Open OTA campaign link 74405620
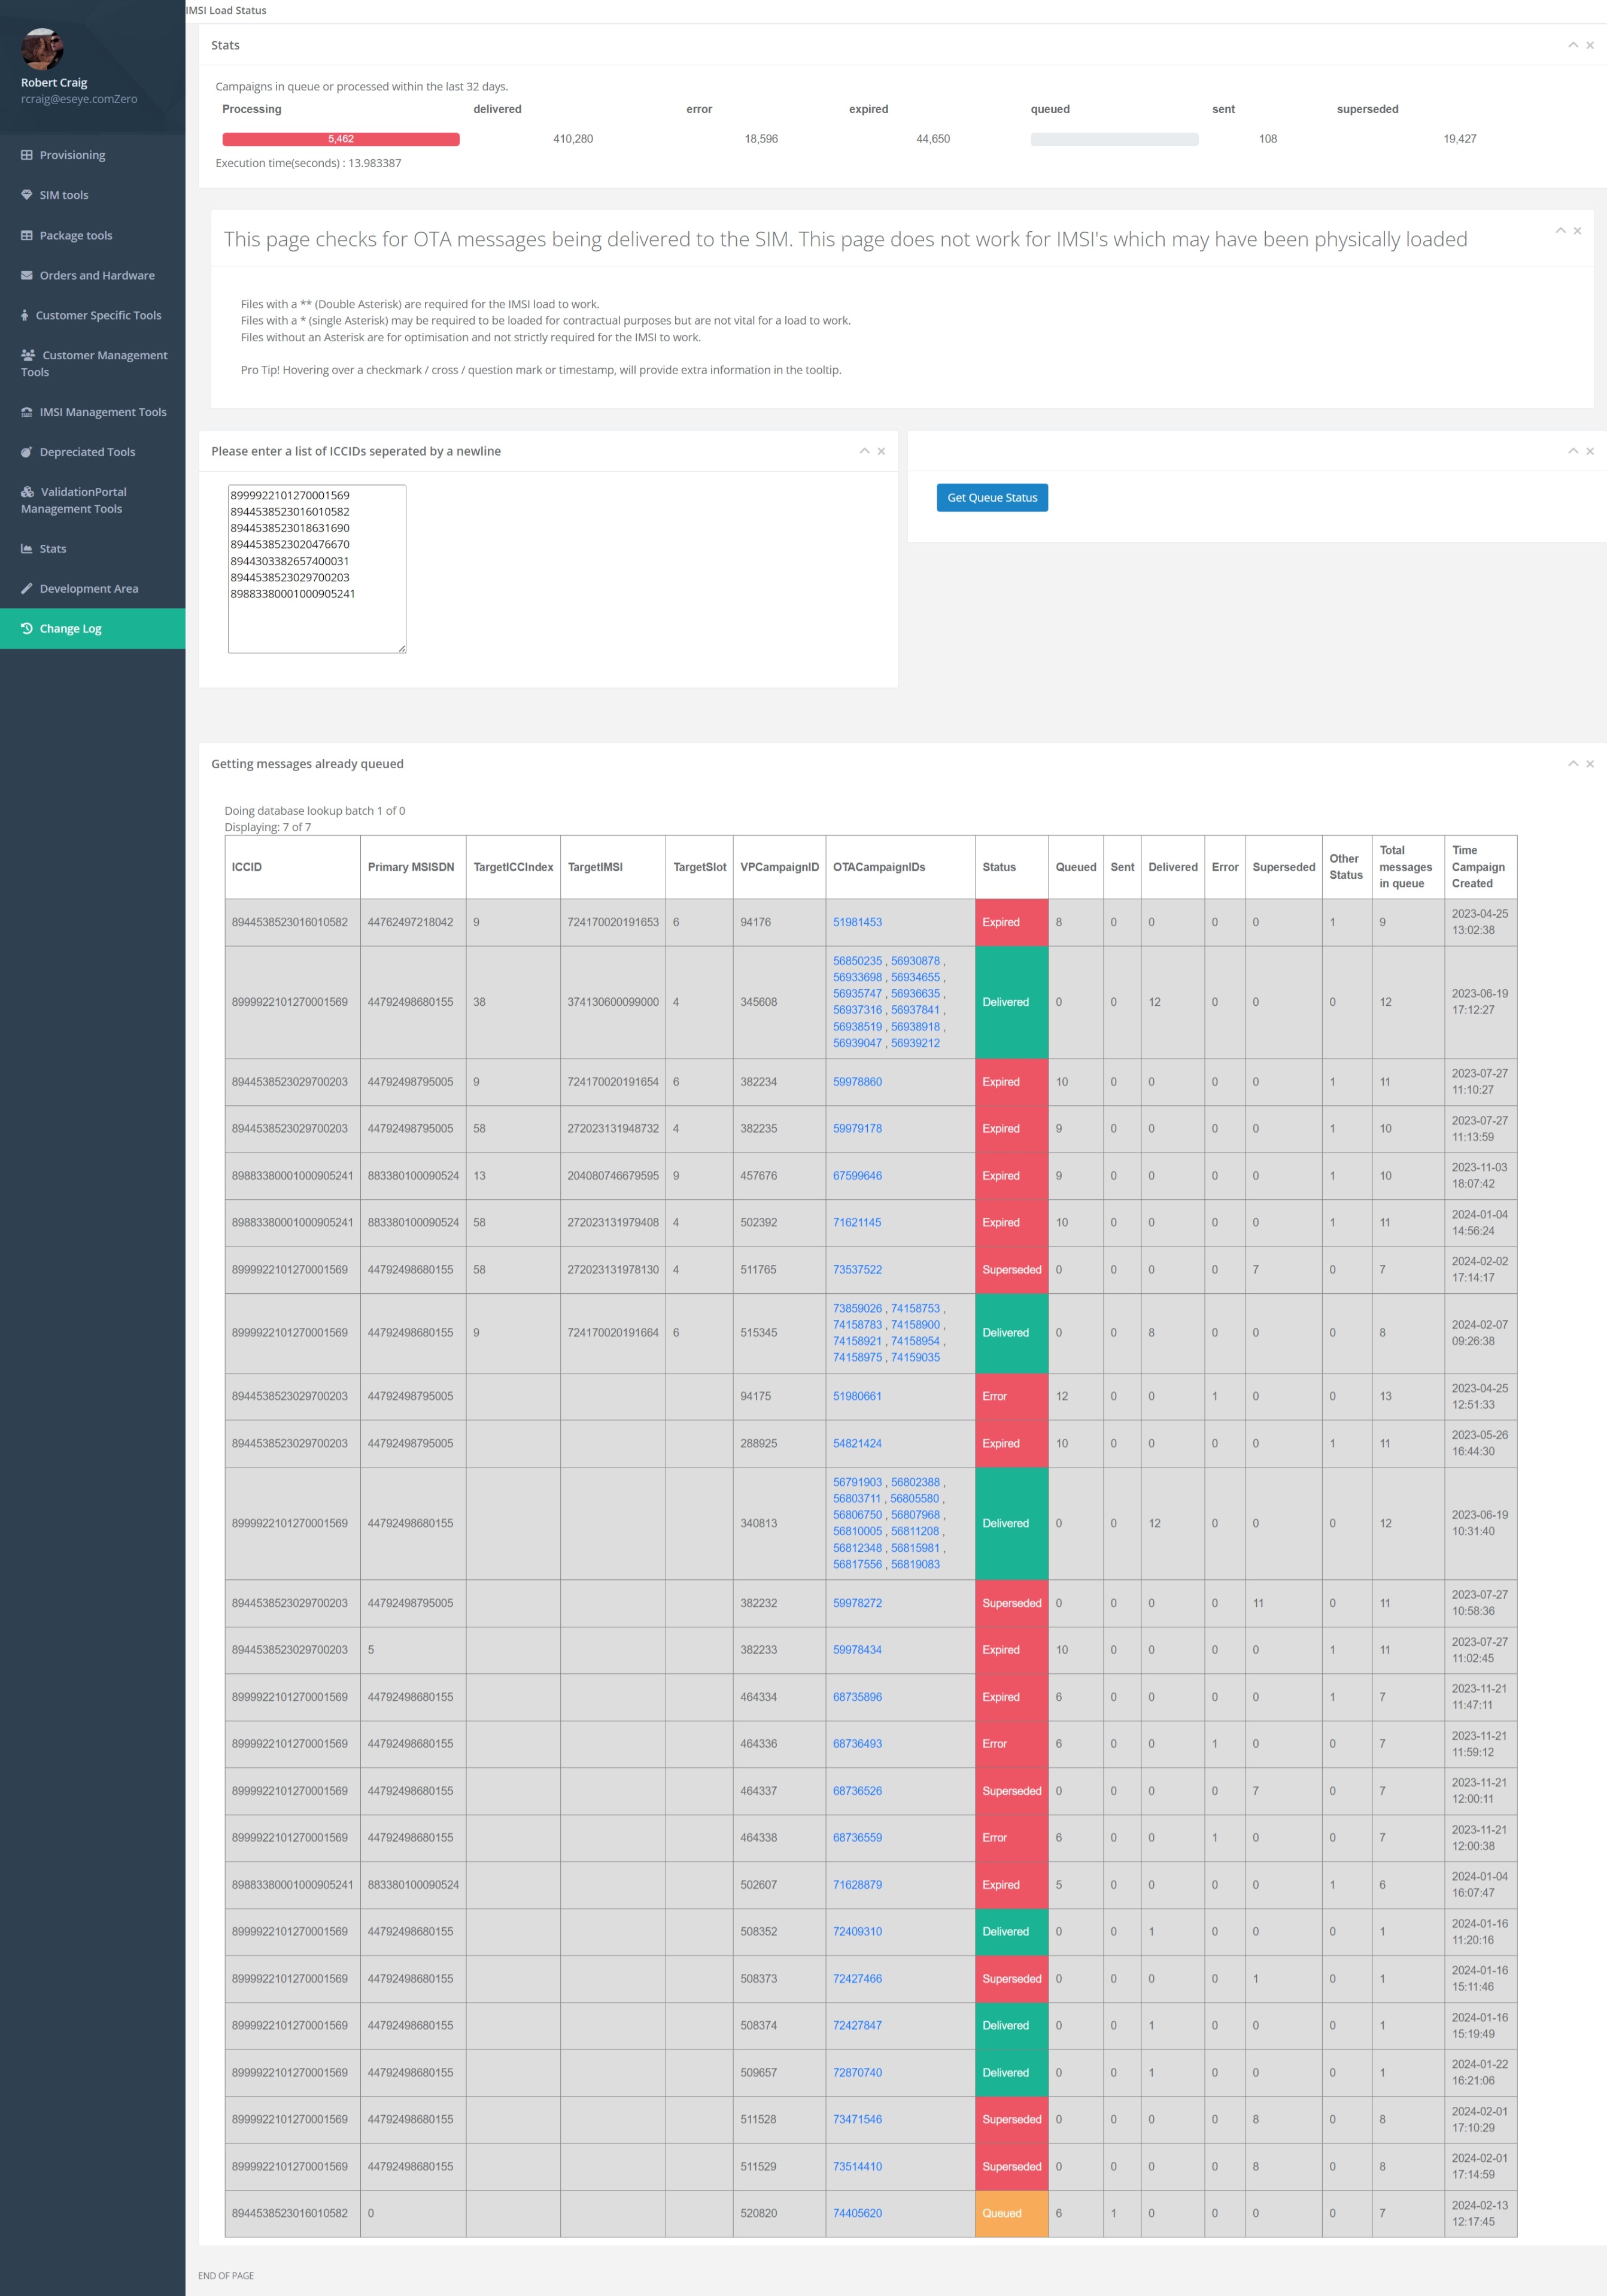This screenshot has width=1607, height=2296. pos(857,2213)
